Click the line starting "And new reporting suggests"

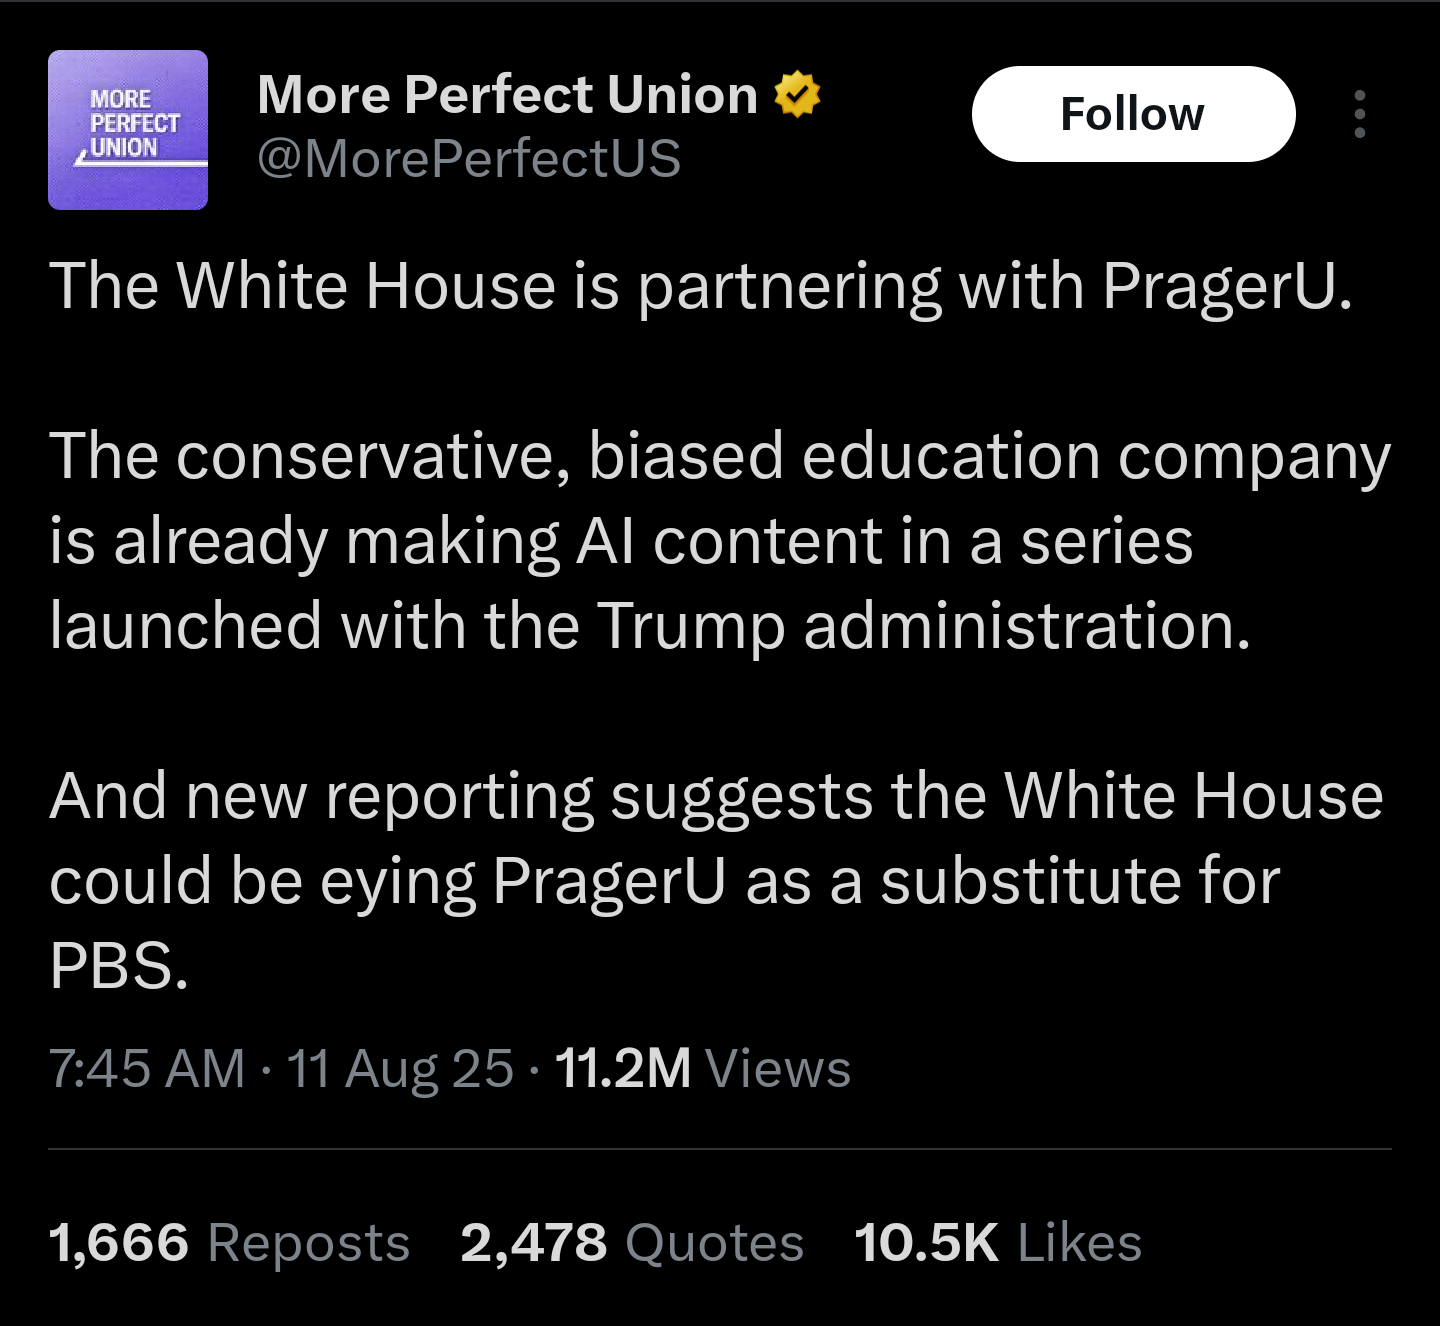pyautogui.click(x=716, y=797)
